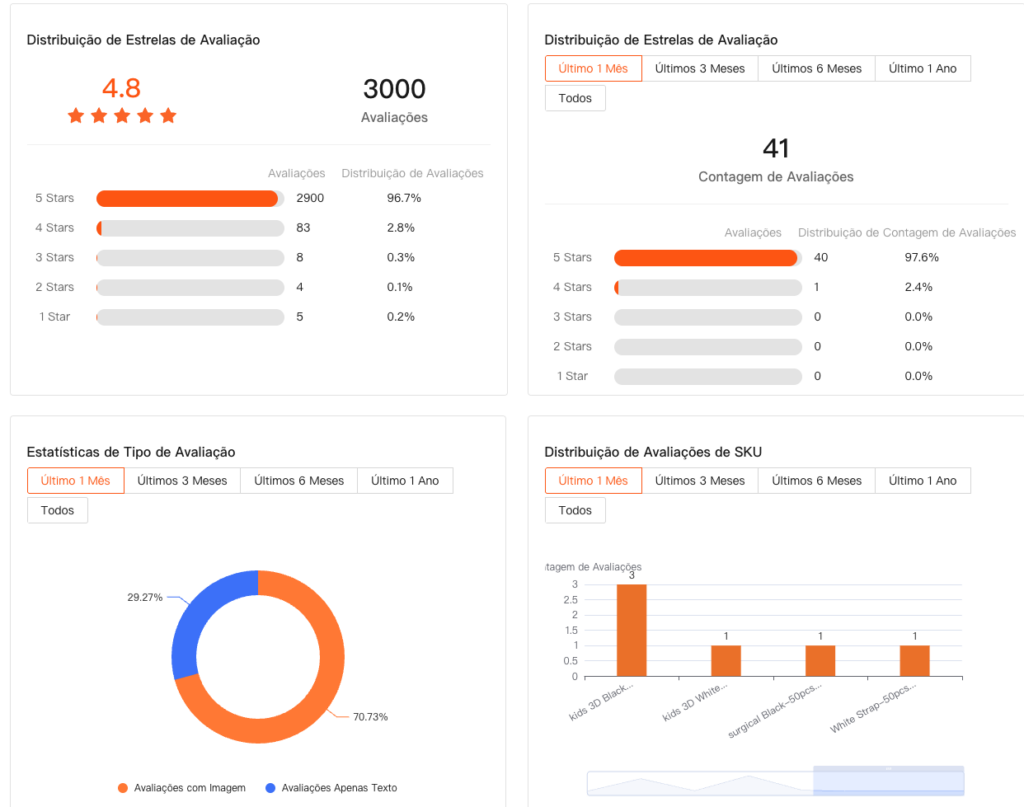Click the orange stars under the 4.8 rating
The image size is (1024, 807).
click(122, 116)
